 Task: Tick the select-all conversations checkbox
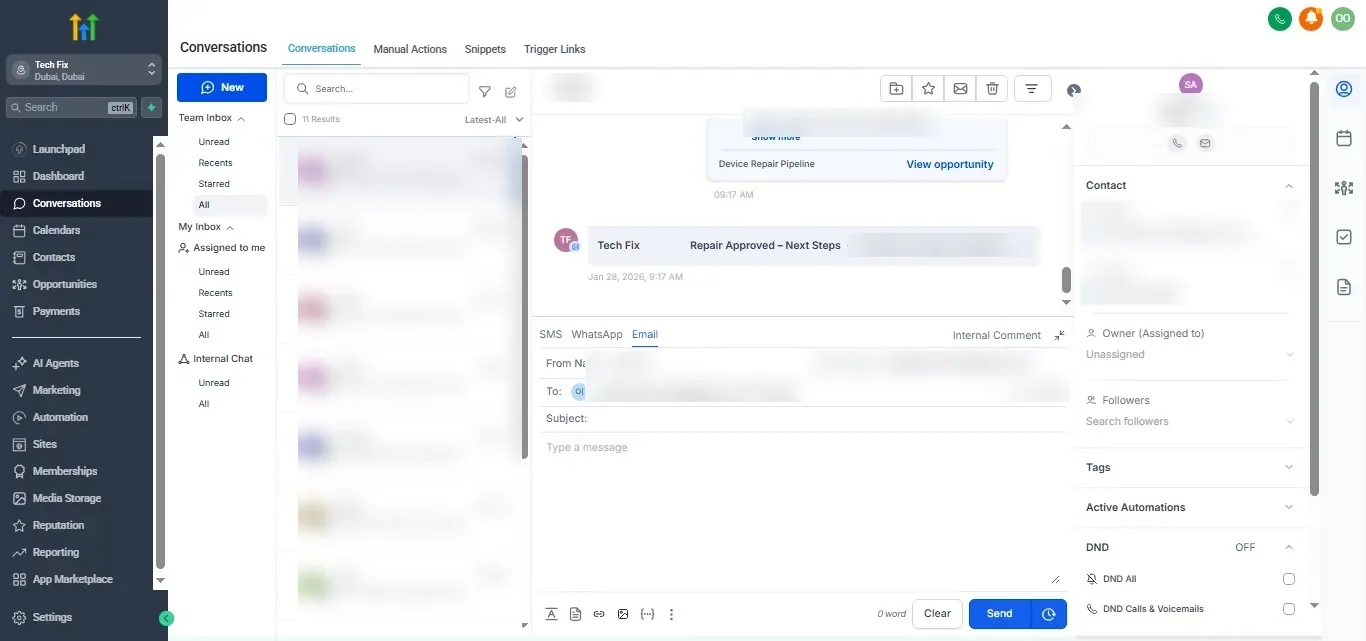290,119
